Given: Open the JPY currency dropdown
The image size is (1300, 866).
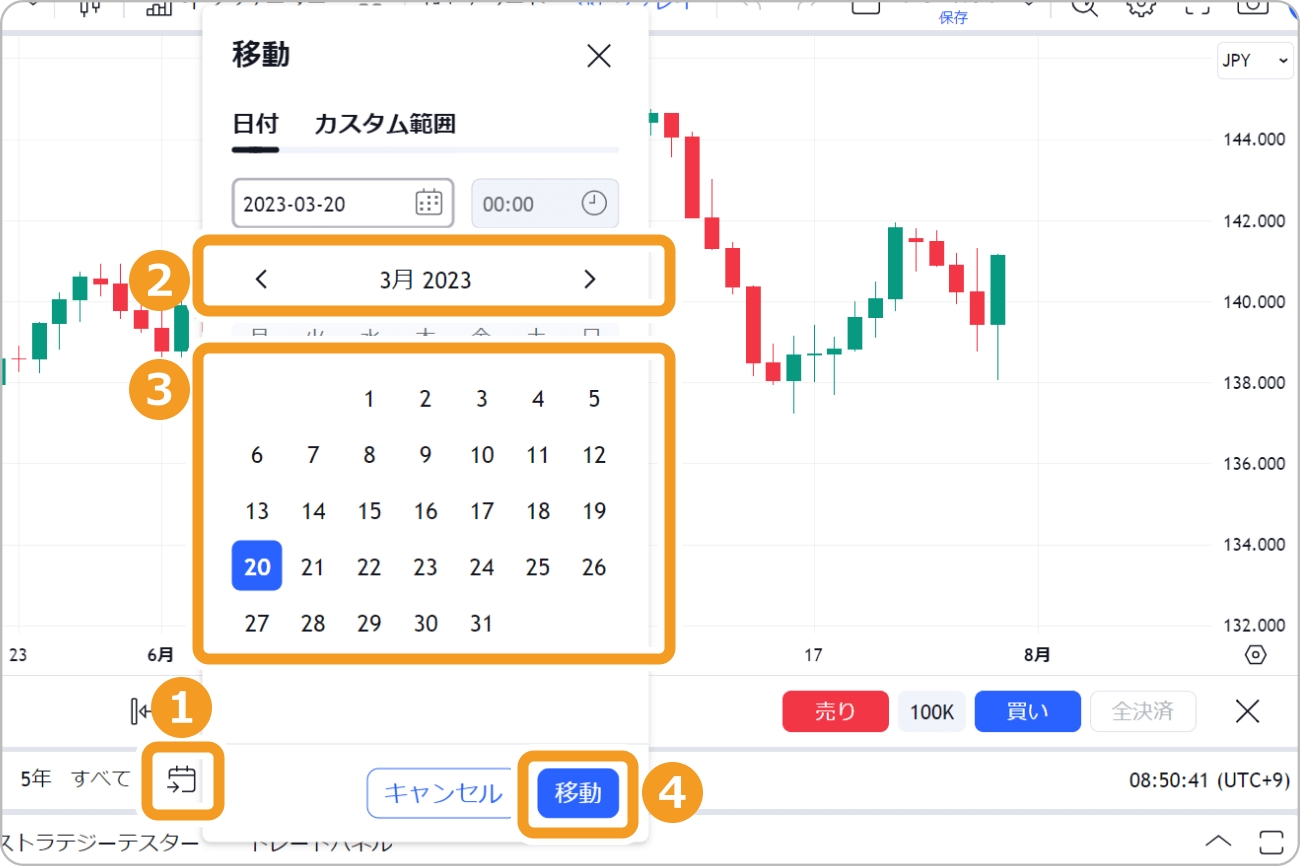Looking at the screenshot, I should (1255, 61).
